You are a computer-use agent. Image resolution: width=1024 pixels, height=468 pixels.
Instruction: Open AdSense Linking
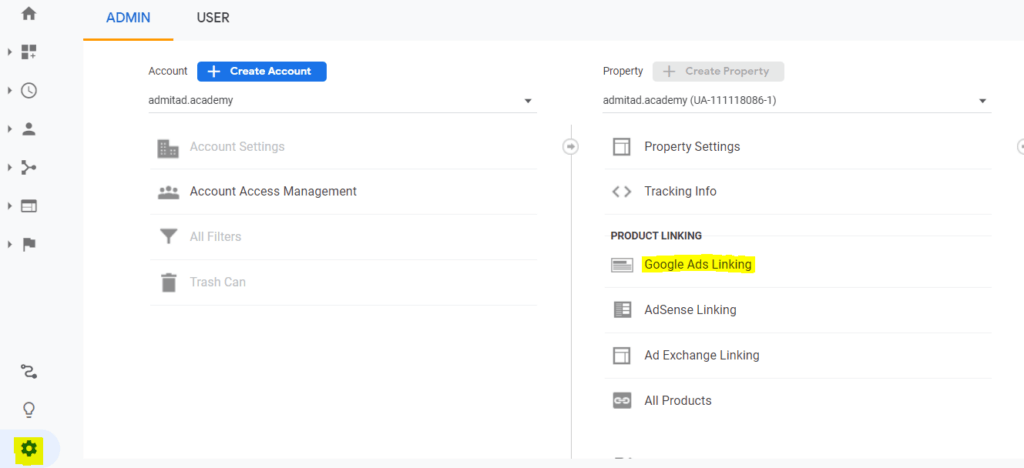point(690,310)
